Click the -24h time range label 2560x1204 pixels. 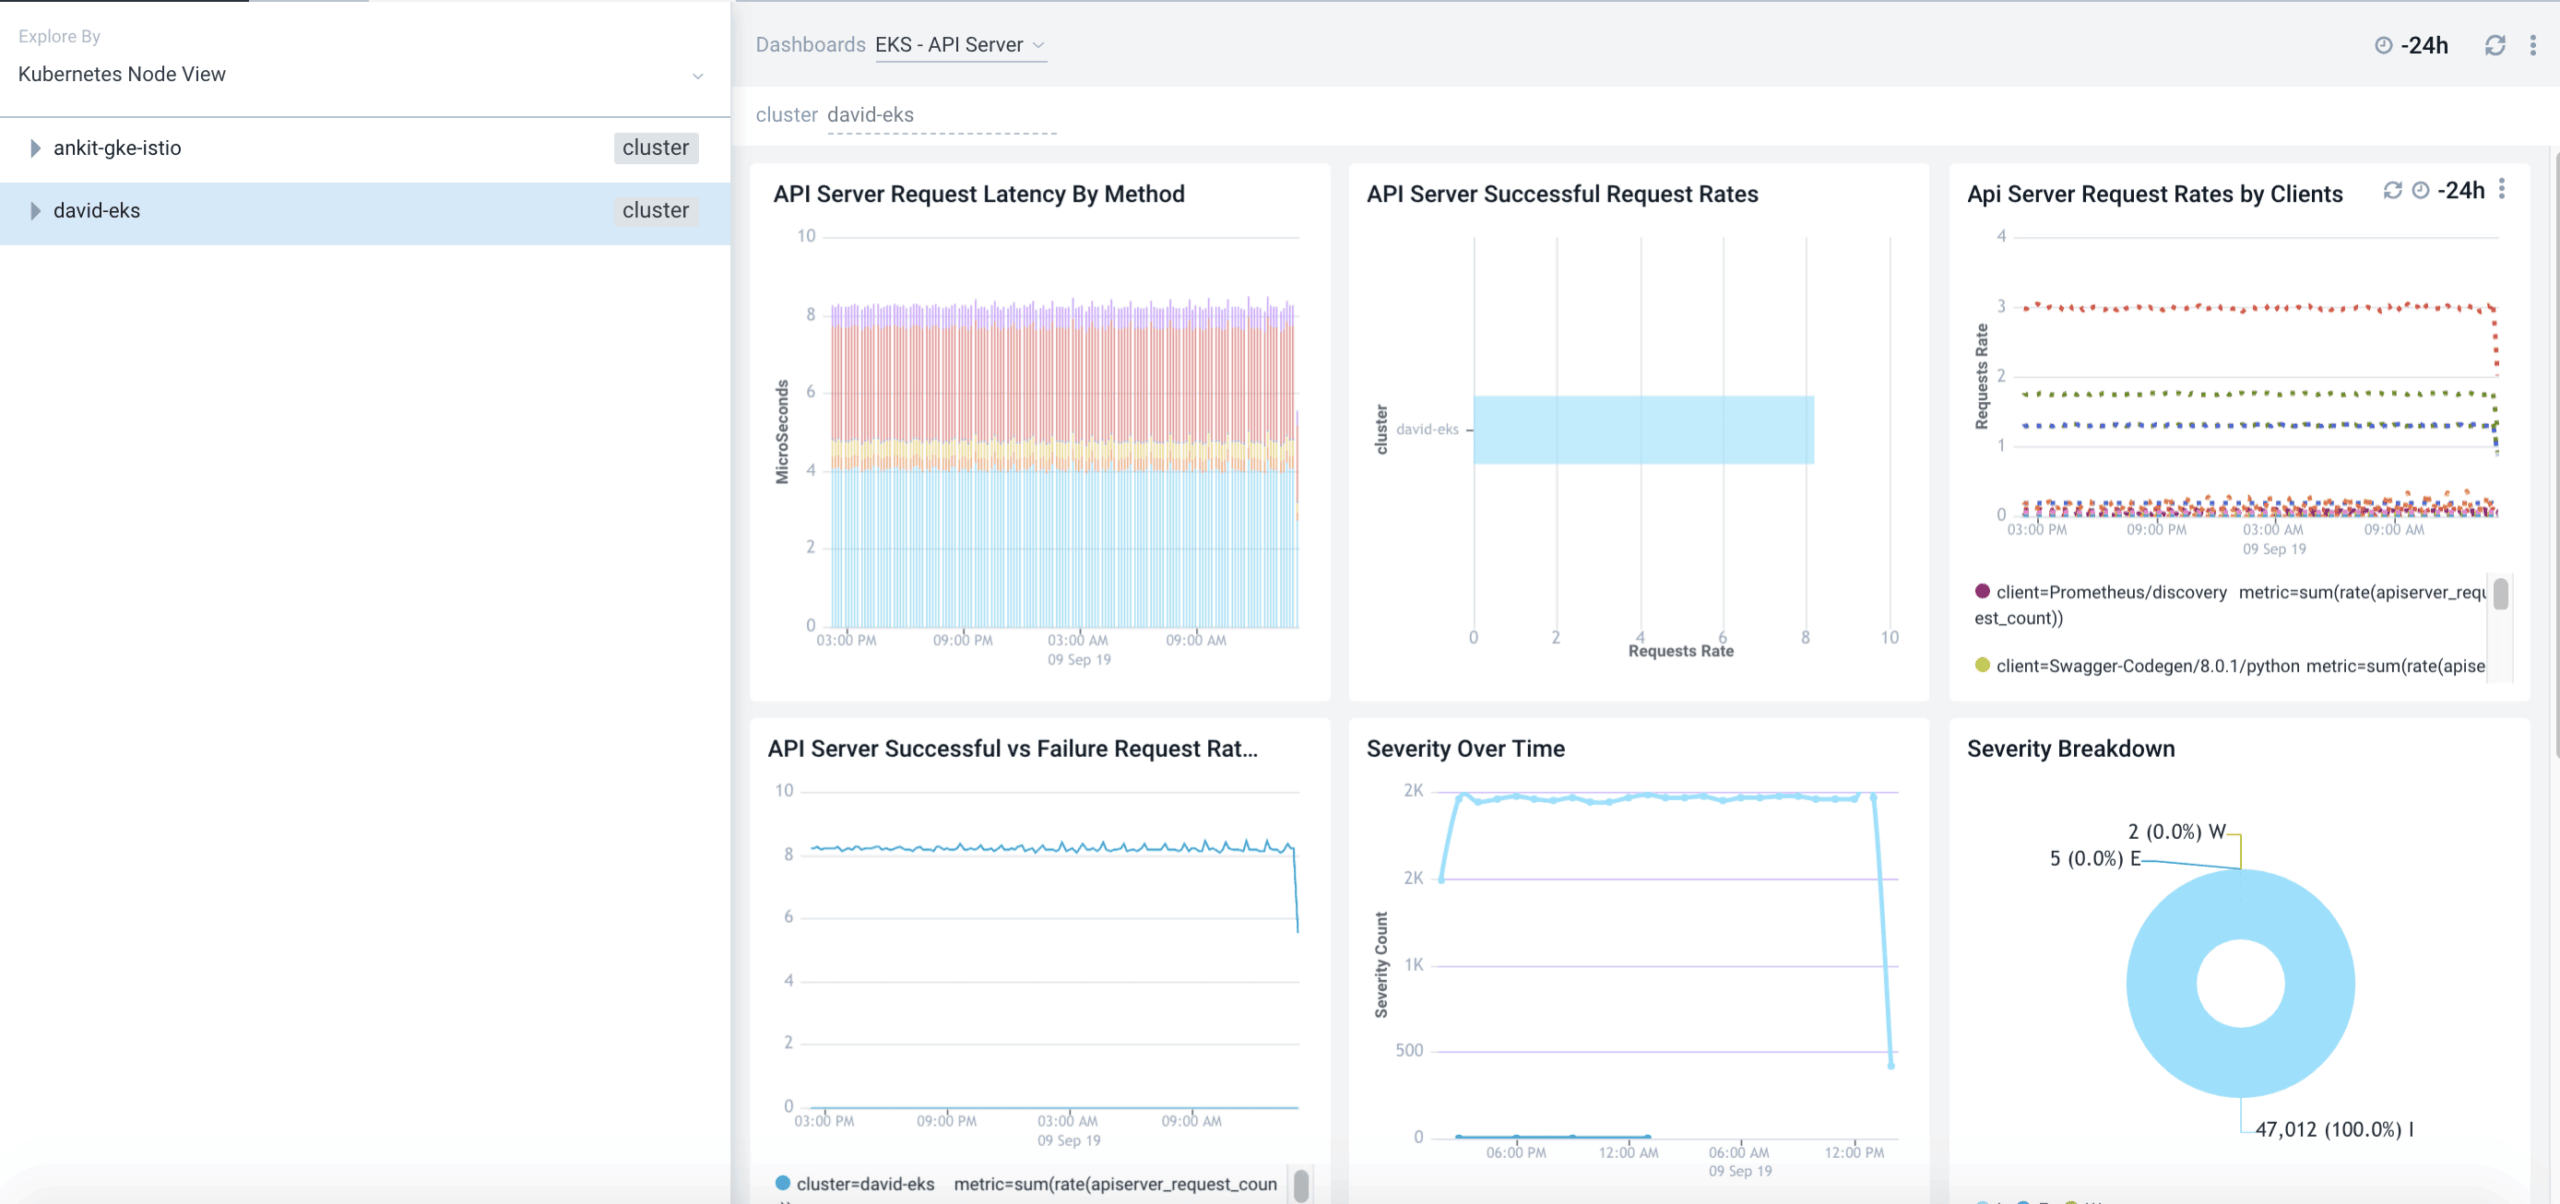tap(2425, 44)
